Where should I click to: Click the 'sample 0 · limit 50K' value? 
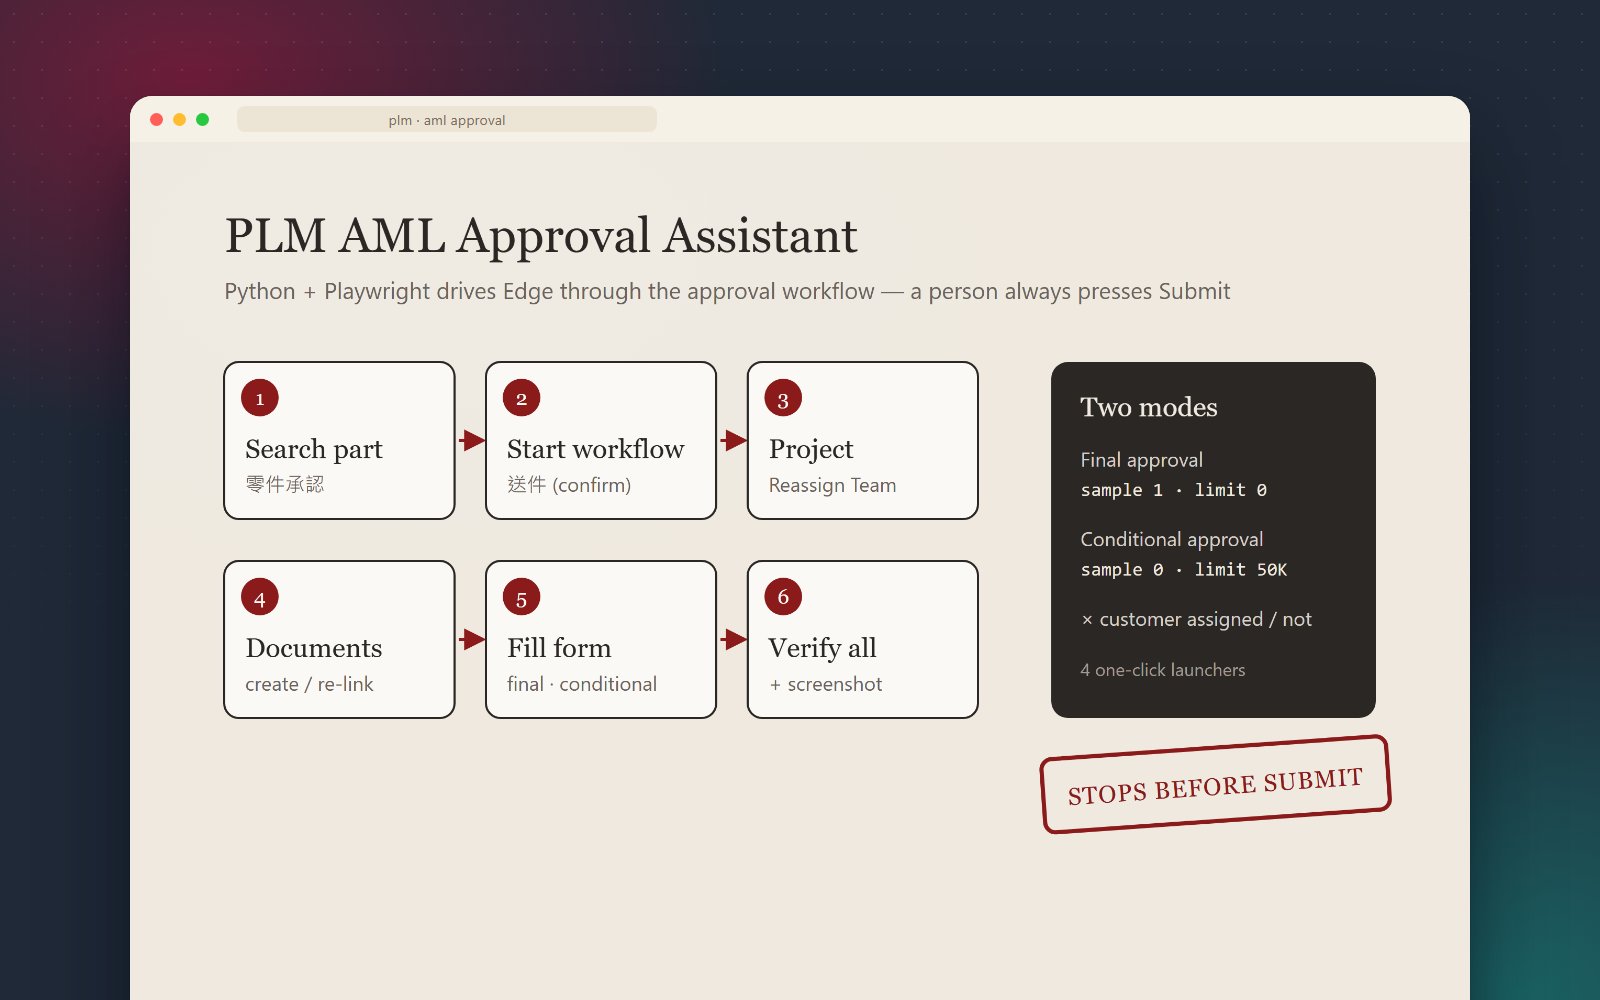(x=1184, y=570)
